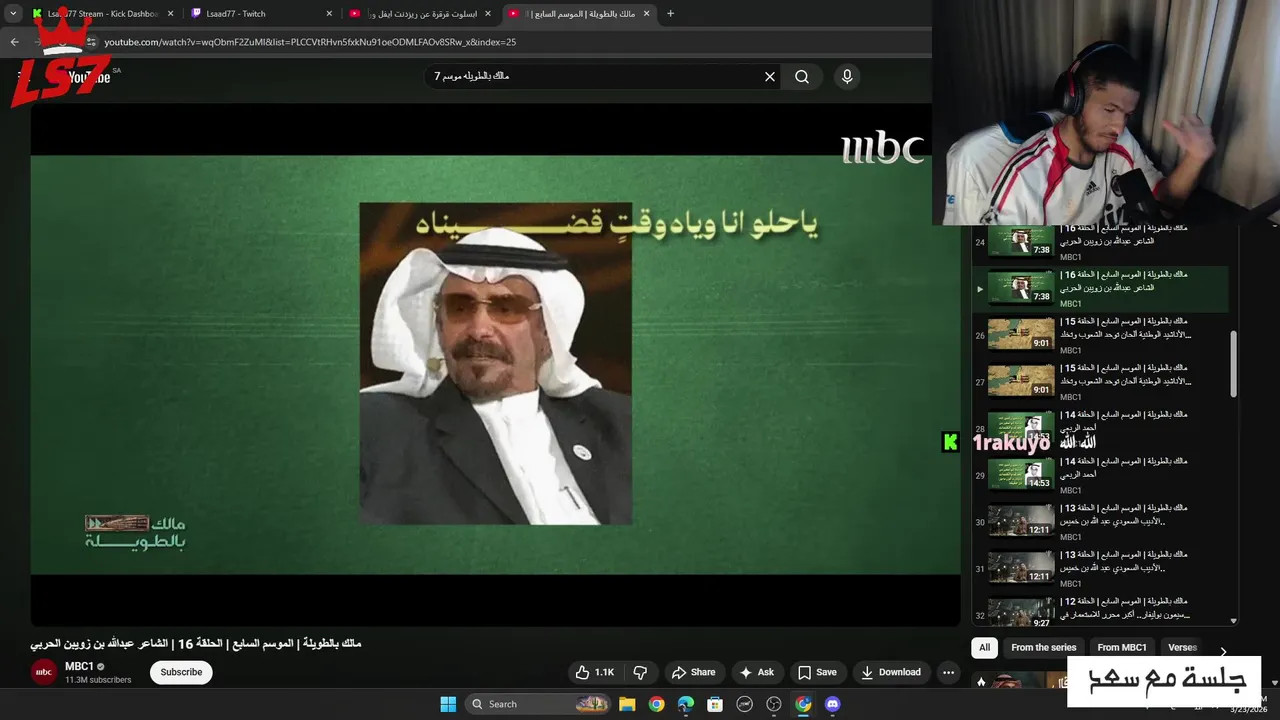Open the MBC1 channel avatar
The height and width of the screenshot is (720, 1280).
pyautogui.click(x=44, y=672)
